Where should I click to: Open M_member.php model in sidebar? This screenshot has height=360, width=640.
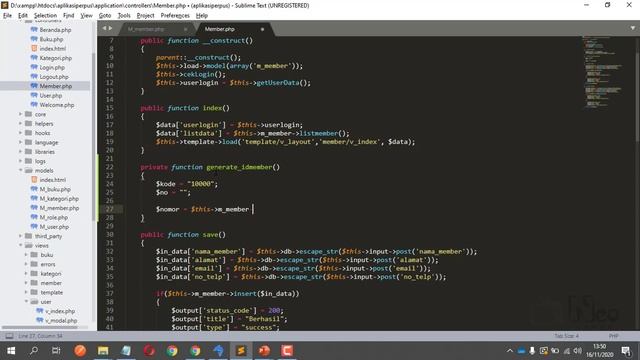(x=59, y=208)
